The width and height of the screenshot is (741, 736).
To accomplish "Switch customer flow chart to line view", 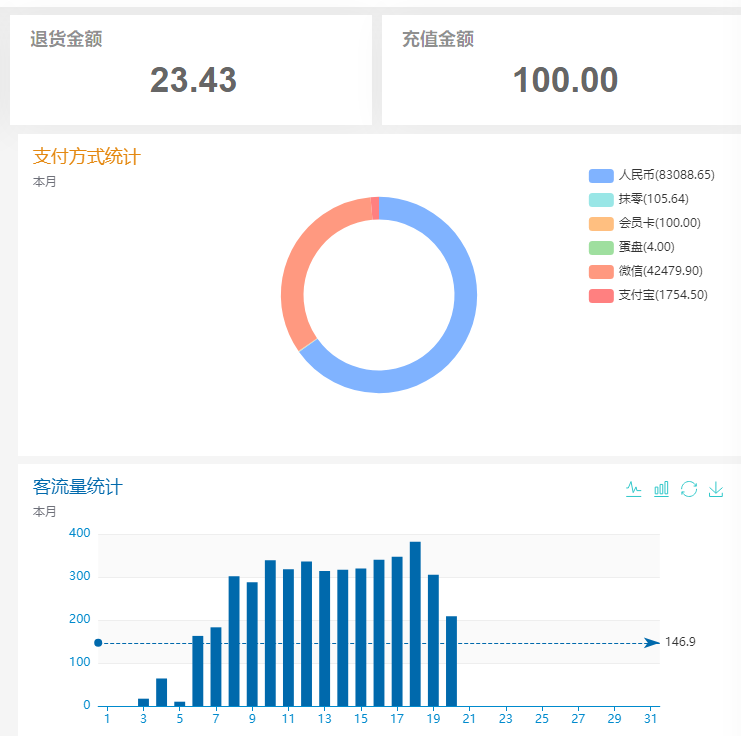I will pos(634,489).
